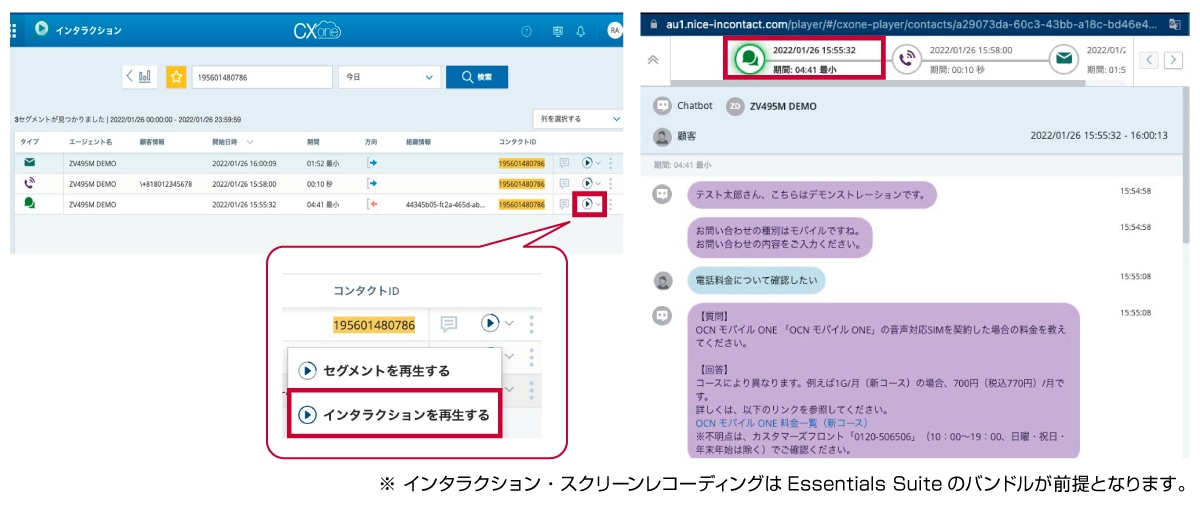
Task: Click the comment icon in the zoomed callout
Action: (x=450, y=324)
